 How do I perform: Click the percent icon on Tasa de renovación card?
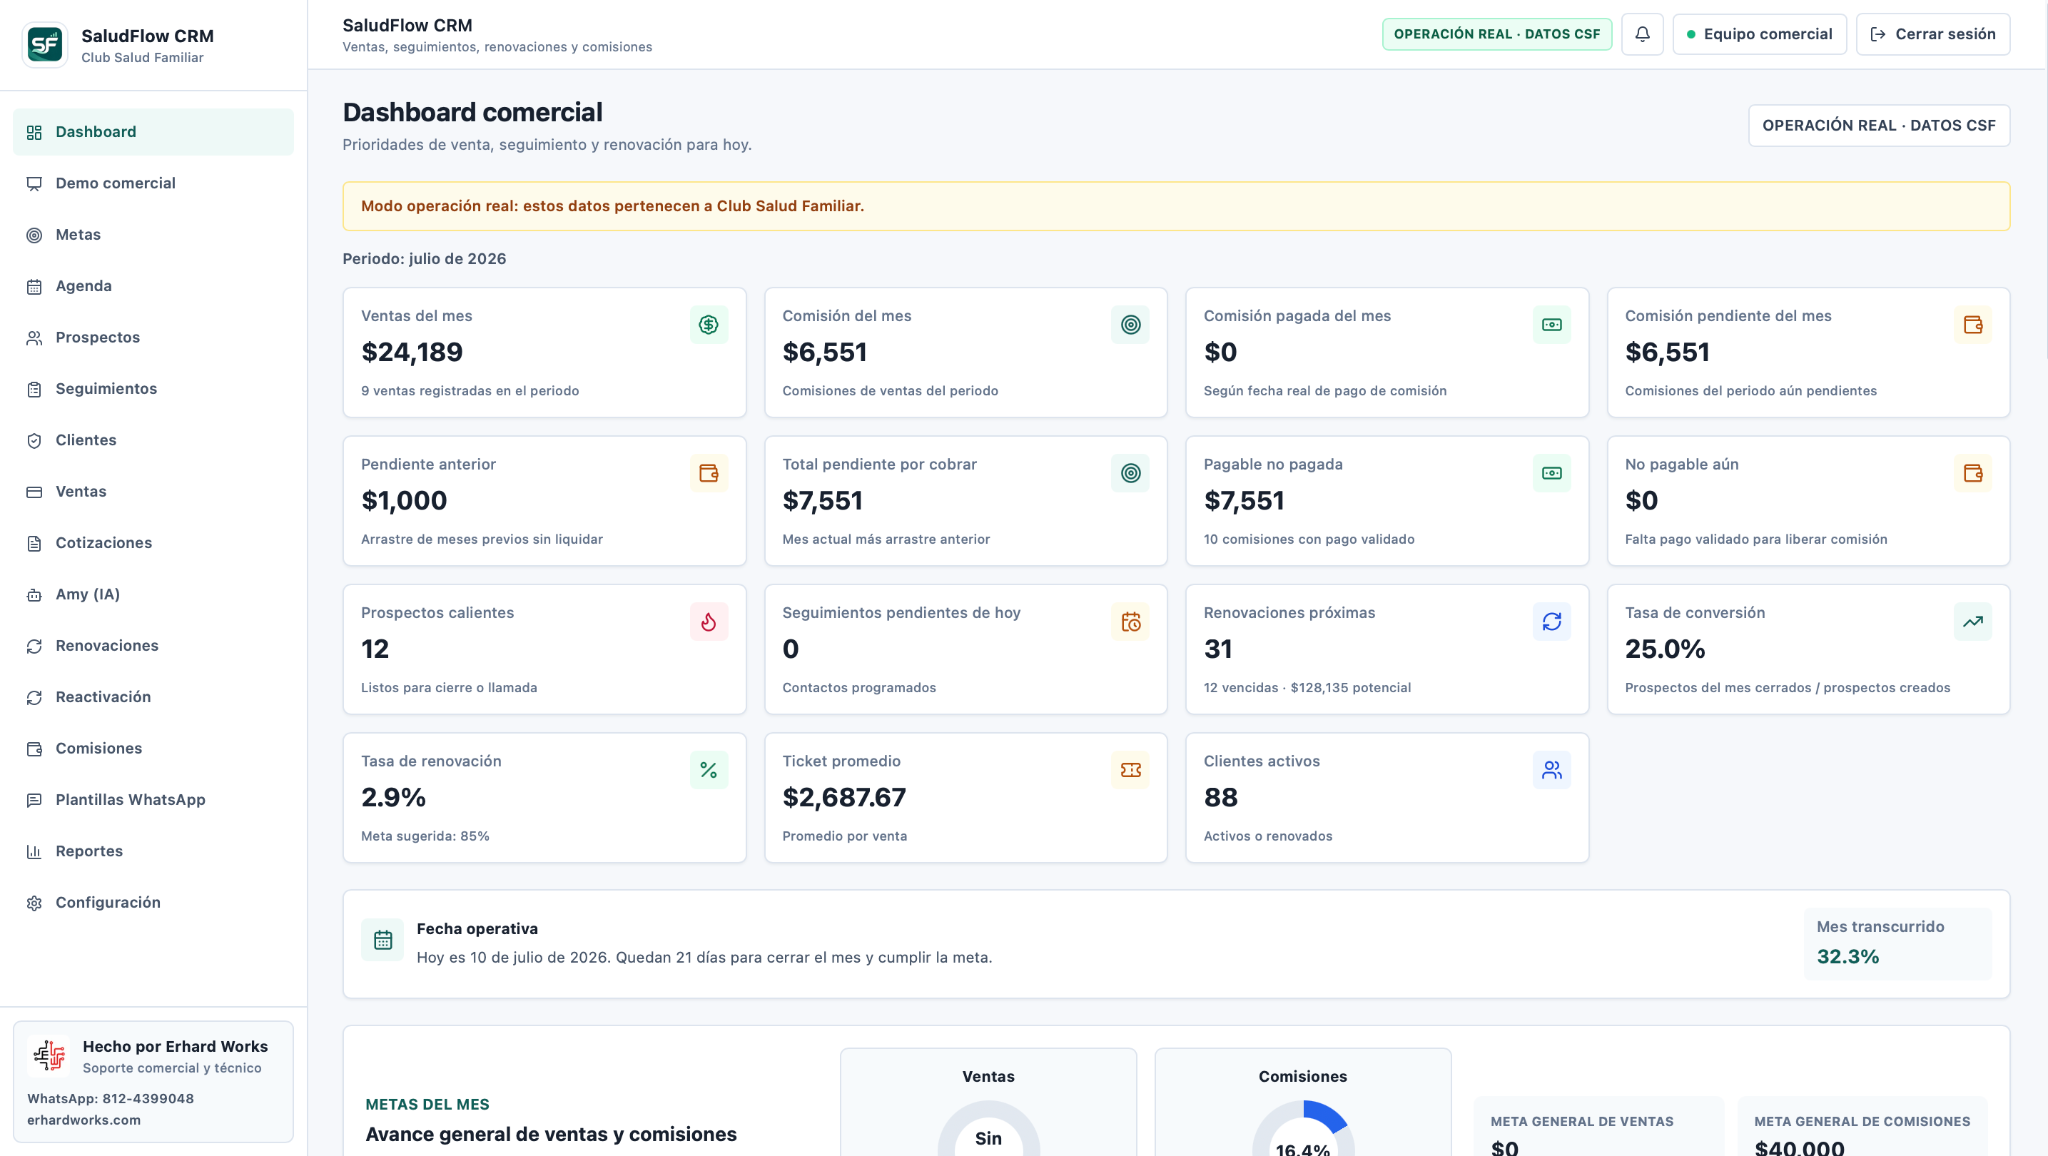pyautogui.click(x=709, y=770)
